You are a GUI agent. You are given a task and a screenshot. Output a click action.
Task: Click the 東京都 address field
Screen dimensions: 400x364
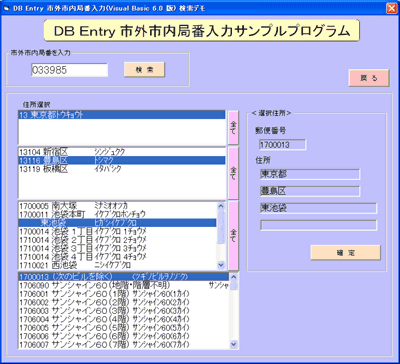[310, 174]
